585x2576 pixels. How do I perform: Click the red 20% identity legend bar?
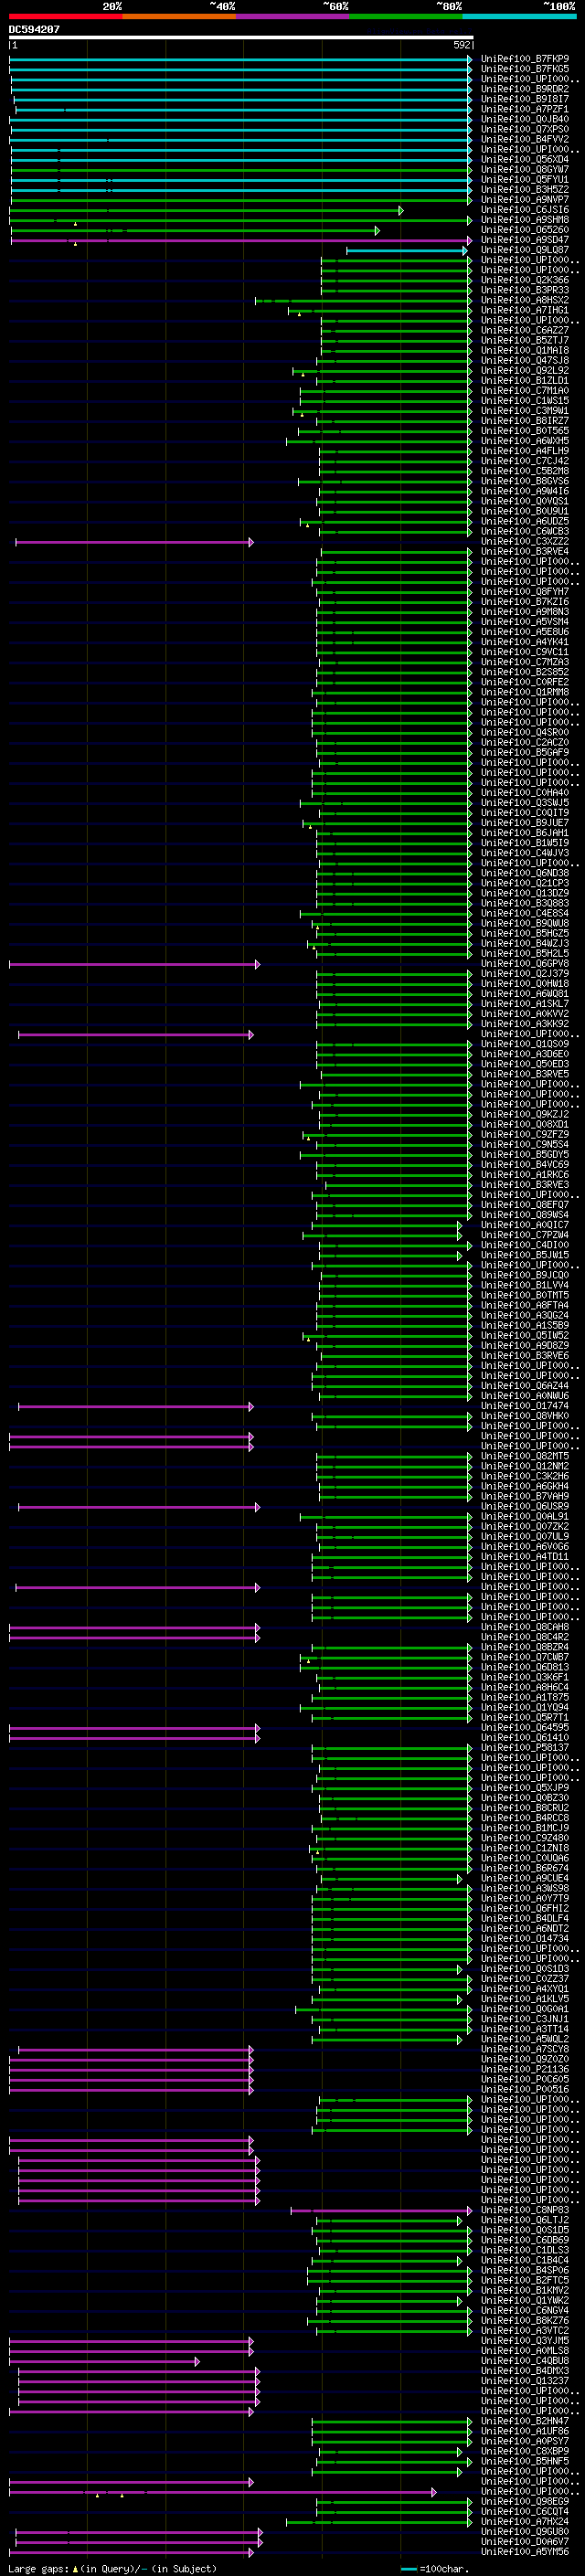66,16
